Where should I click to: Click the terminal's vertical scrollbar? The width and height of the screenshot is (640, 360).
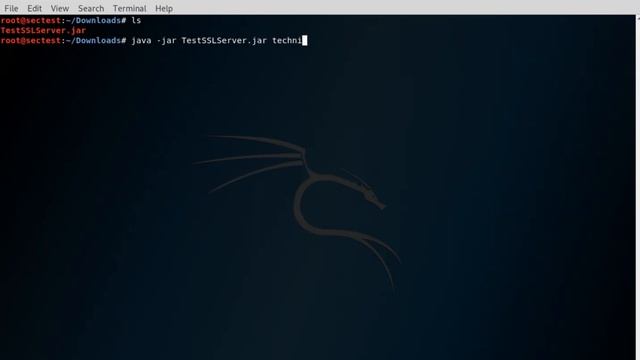[638, 188]
